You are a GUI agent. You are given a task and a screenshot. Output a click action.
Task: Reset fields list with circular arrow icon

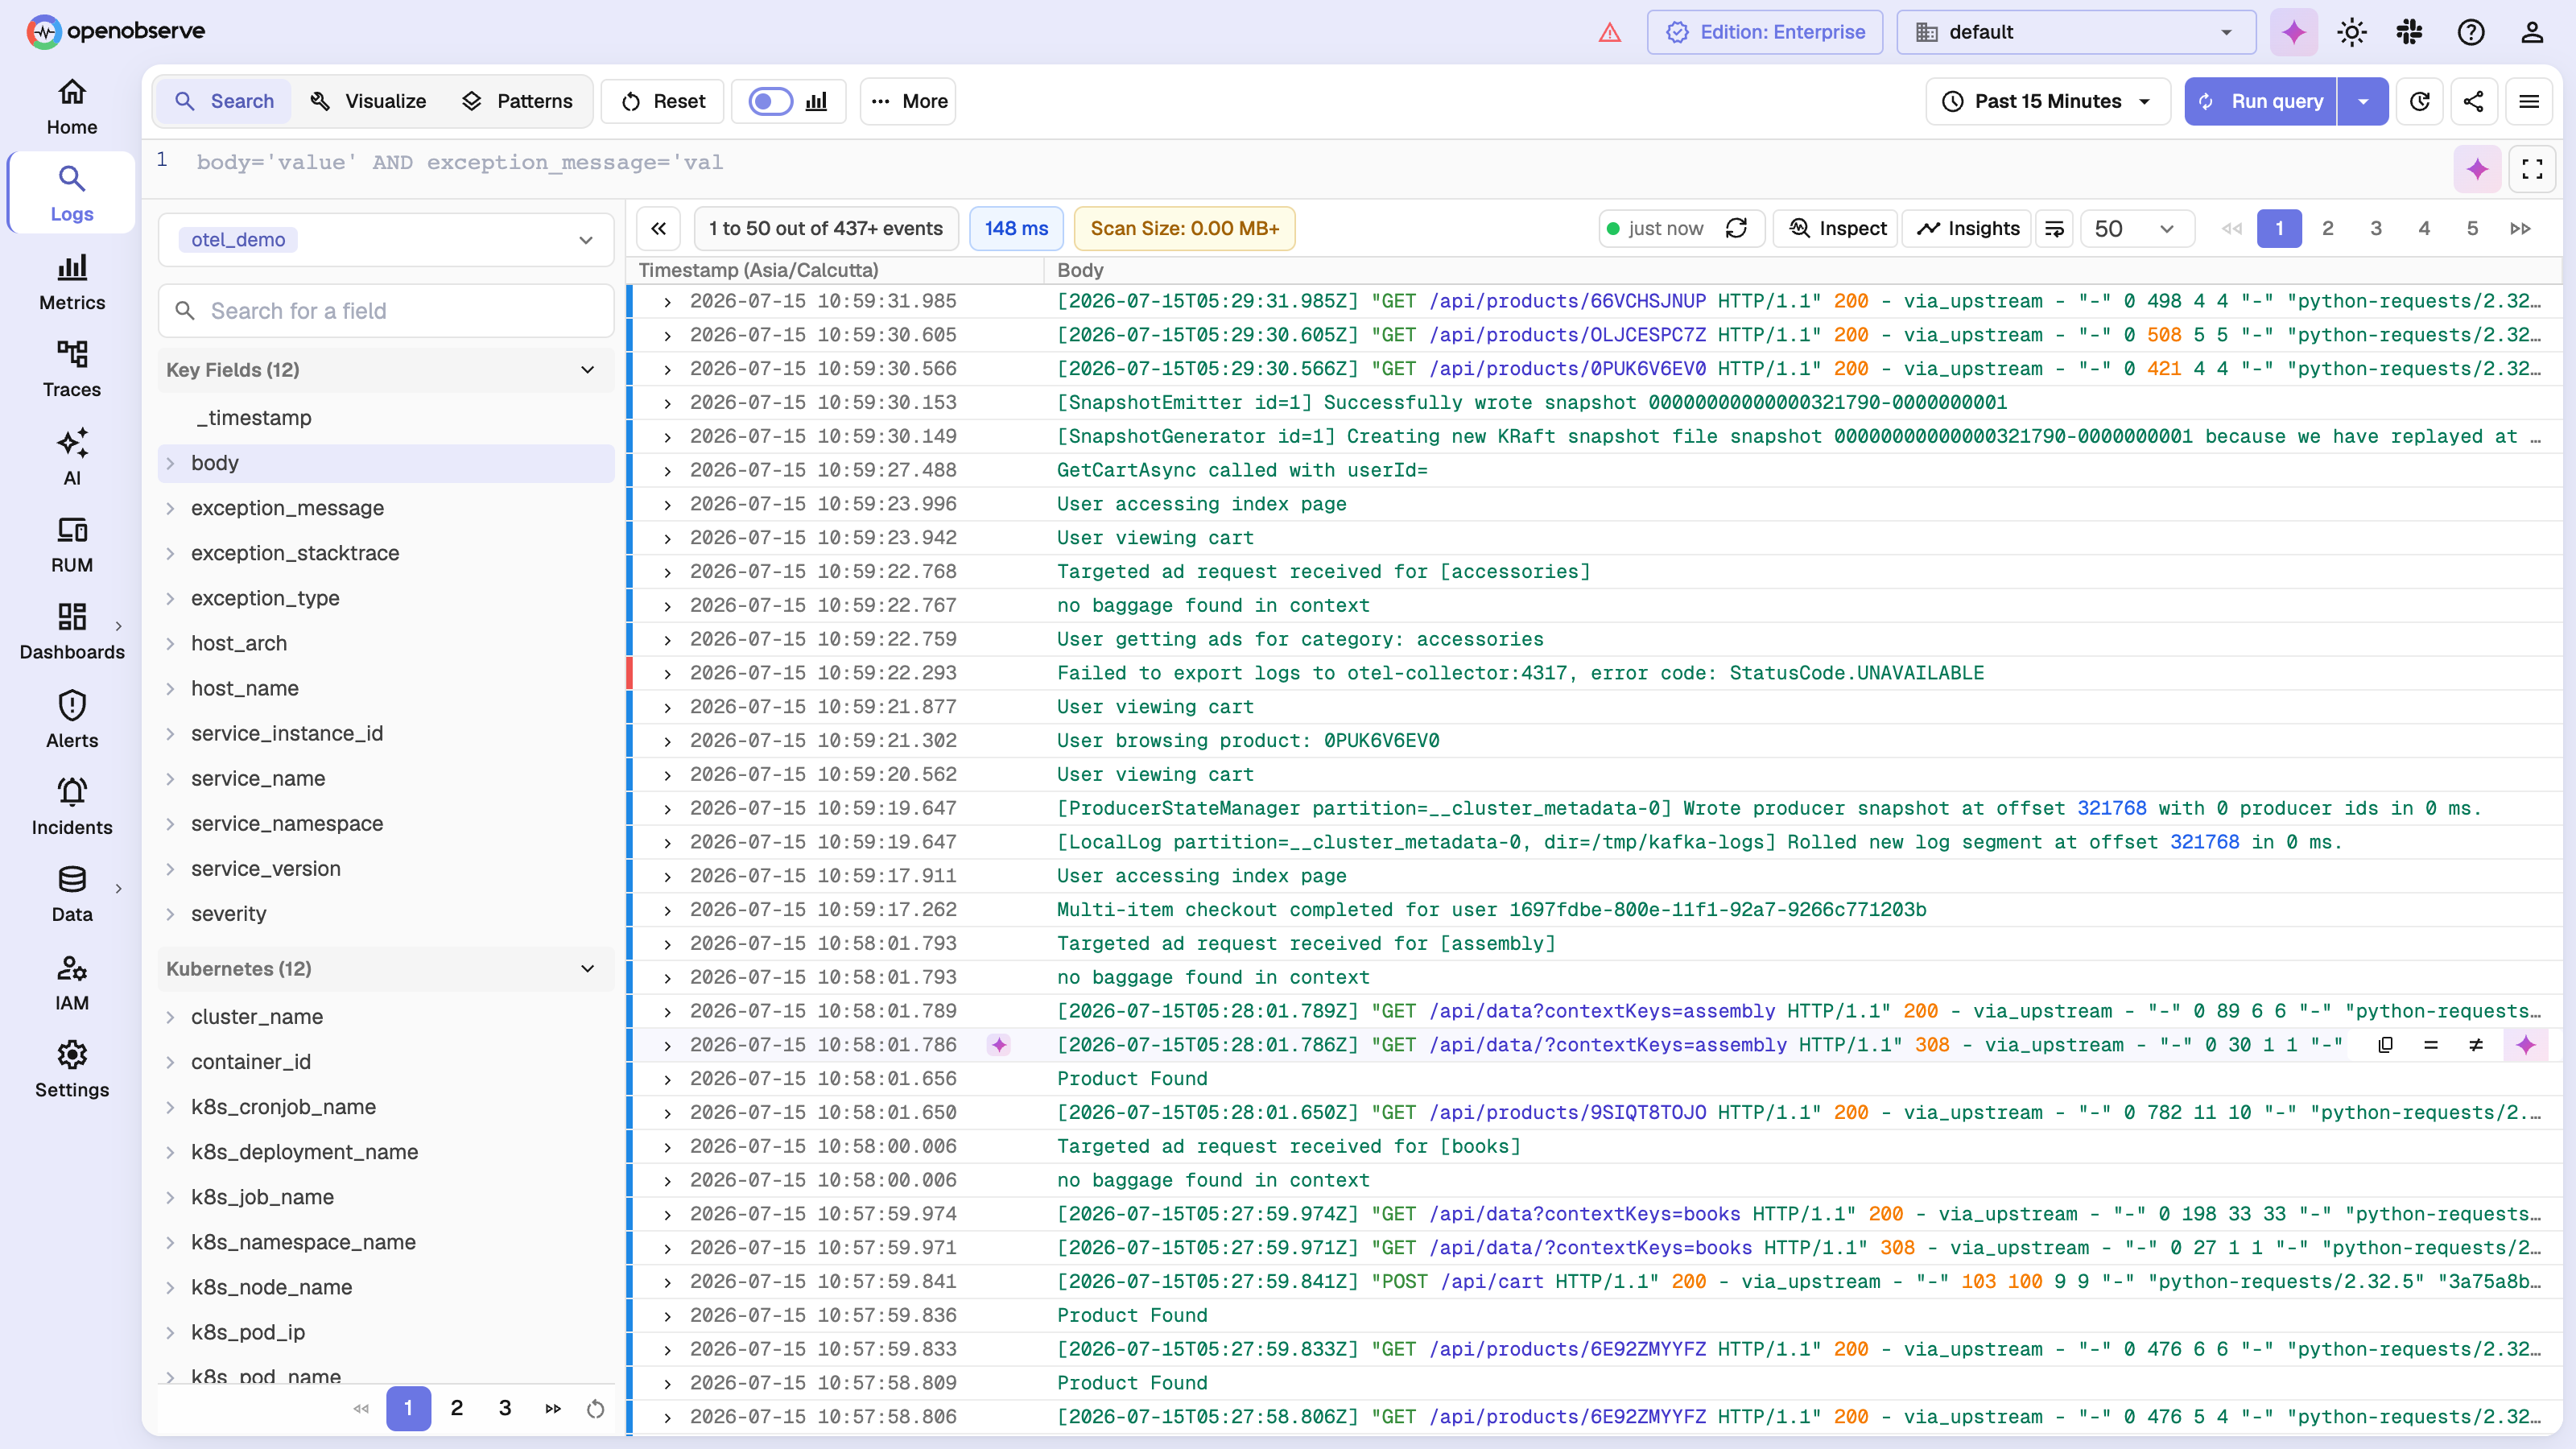click(x=596, y=1408)
